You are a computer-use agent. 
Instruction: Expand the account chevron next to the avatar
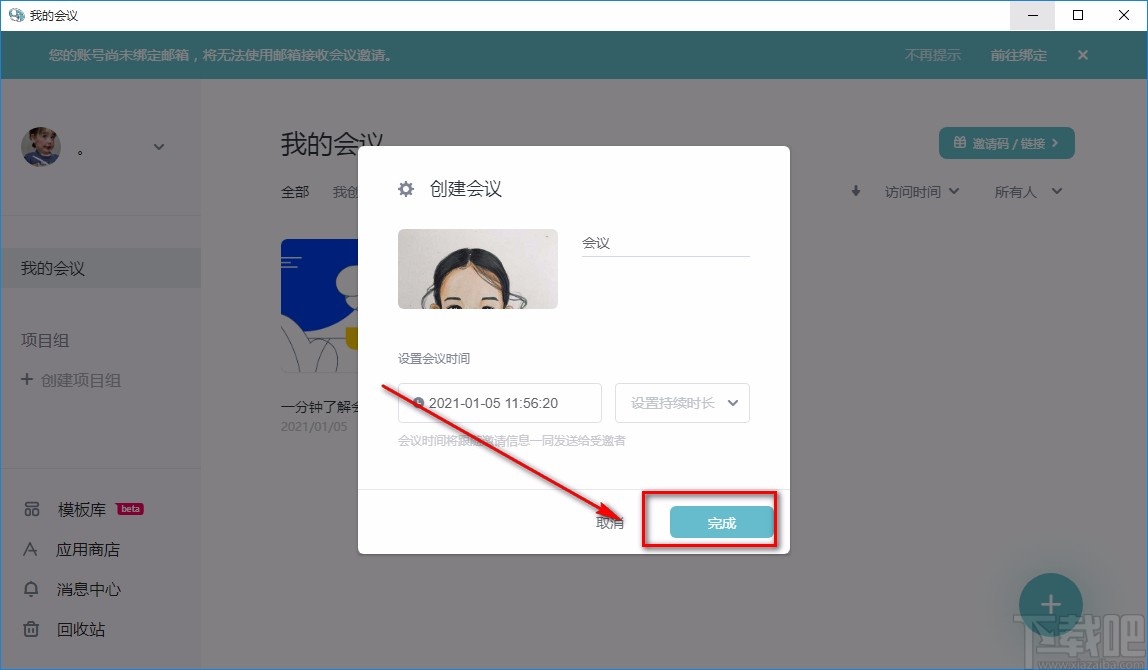coord(158,147)
